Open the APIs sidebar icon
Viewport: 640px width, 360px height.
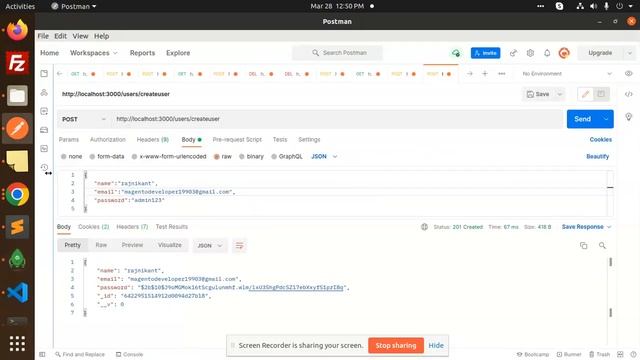(x=44, y=93)
